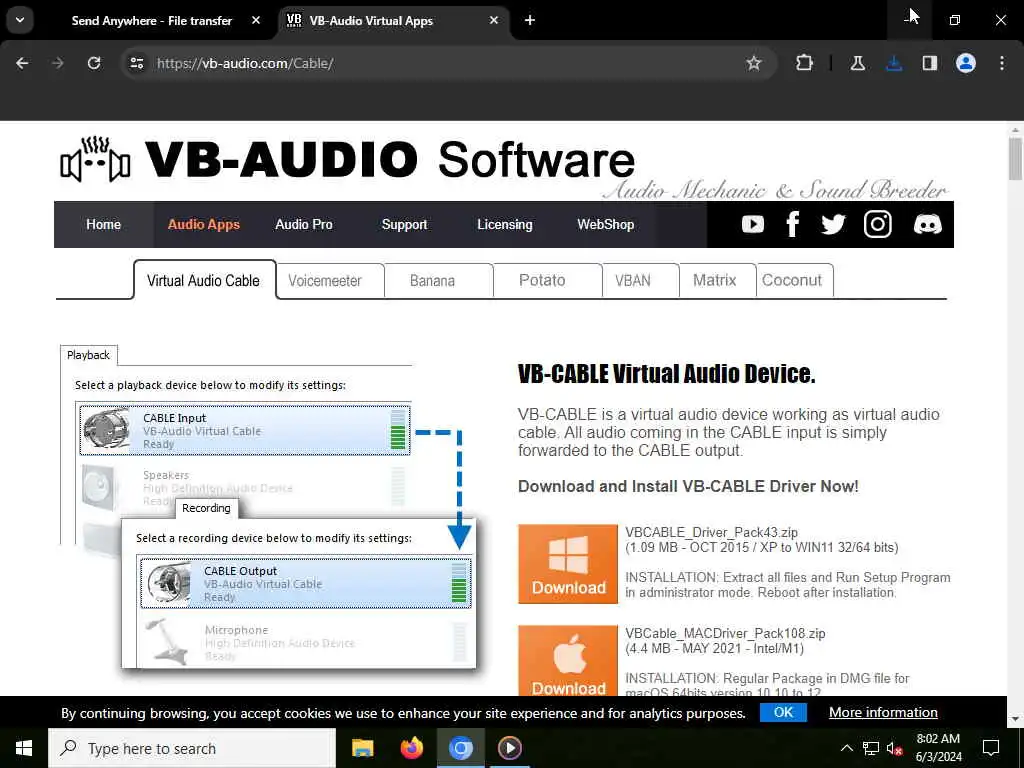The image size is (1024, 768).
Task: Click the Windows Download button
Action: tap(568, 564)
